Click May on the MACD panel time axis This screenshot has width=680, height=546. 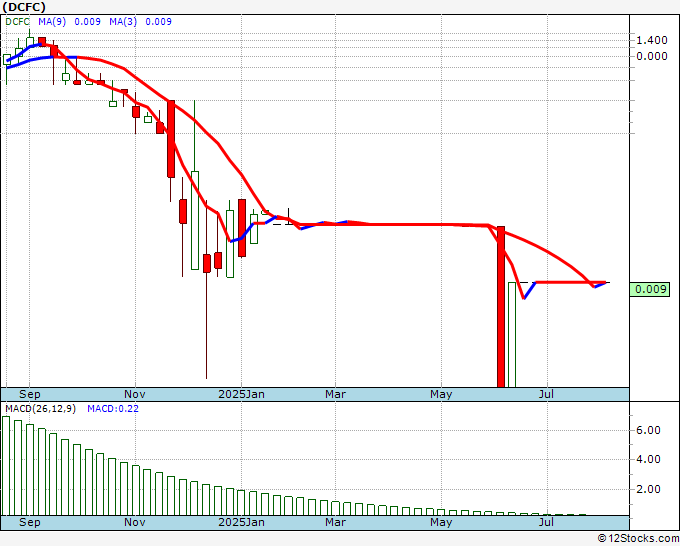click(x=441, y=522)
